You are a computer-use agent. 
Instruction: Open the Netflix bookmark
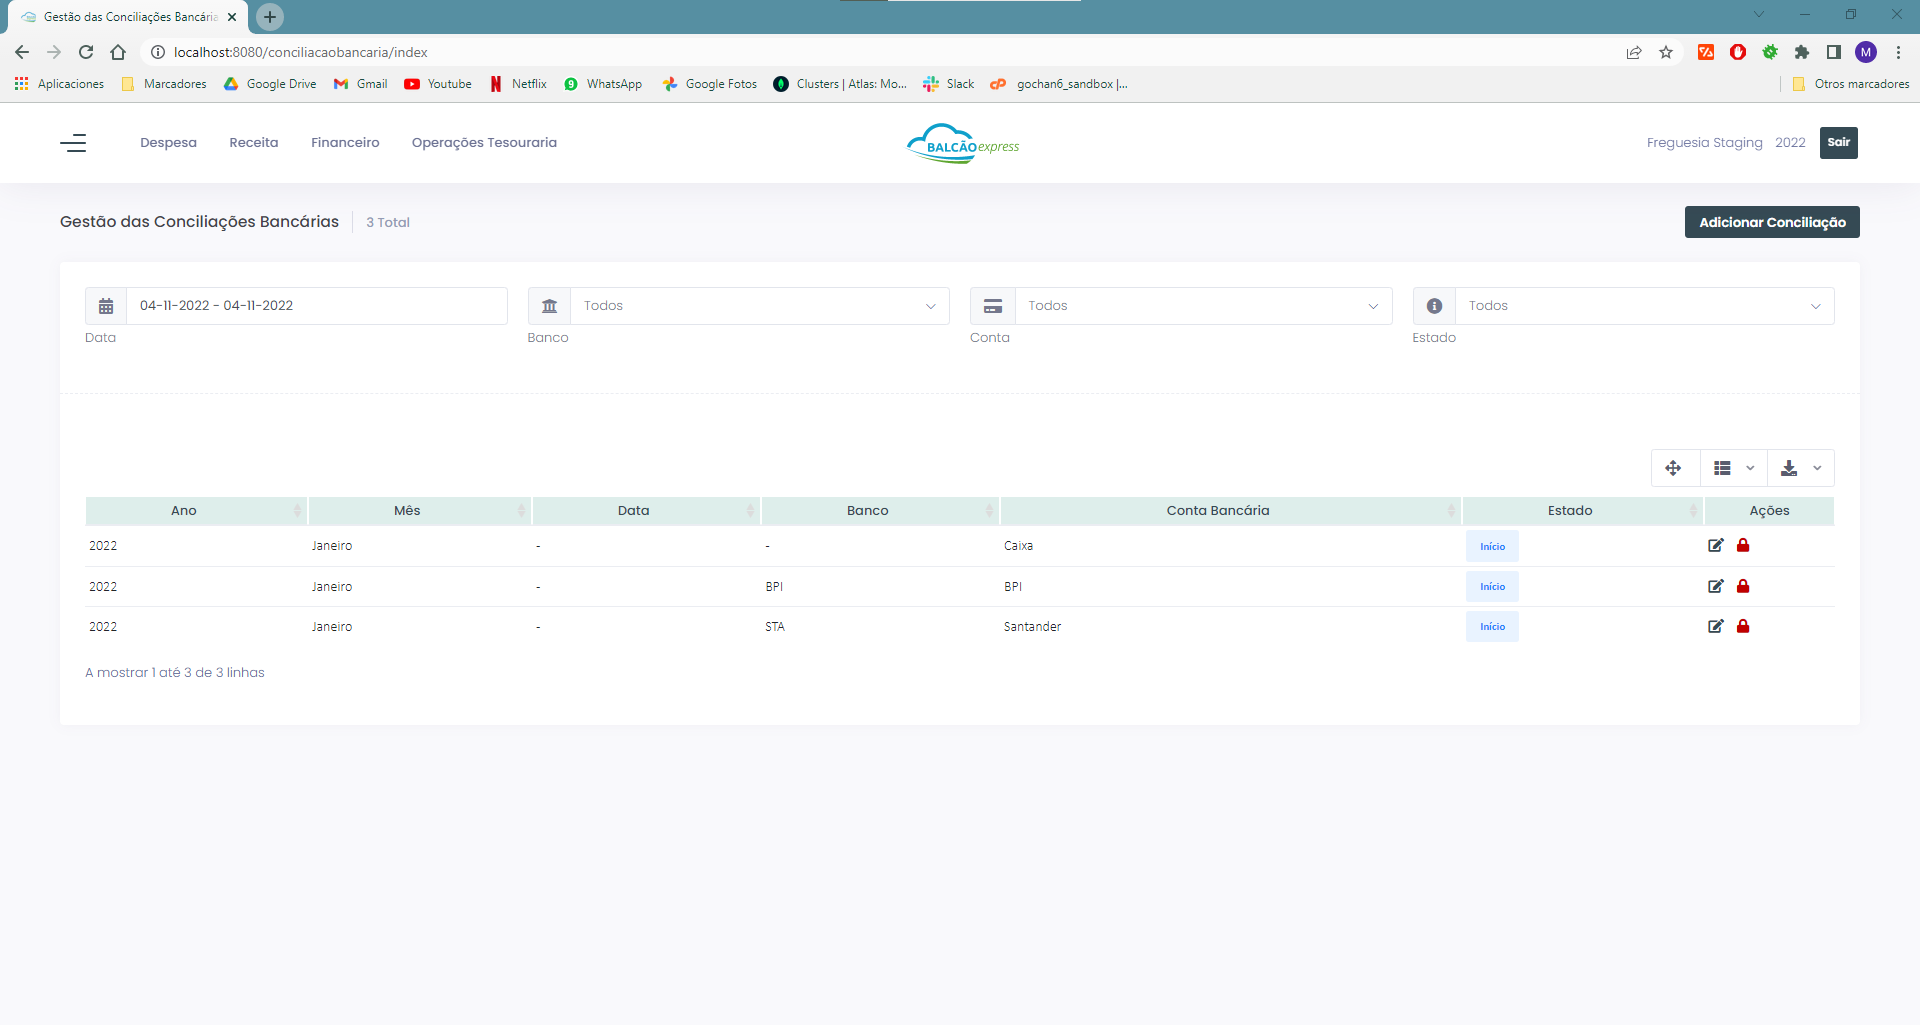coord(518,84)
